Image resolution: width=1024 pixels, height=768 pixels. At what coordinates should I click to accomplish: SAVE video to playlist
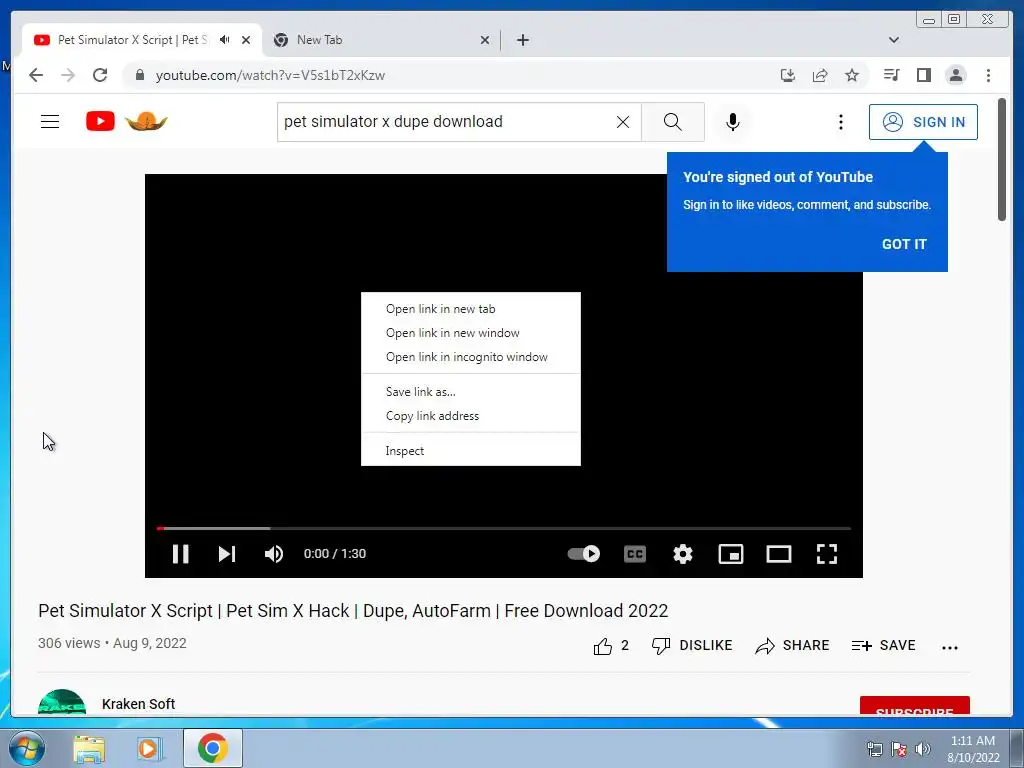884,646
